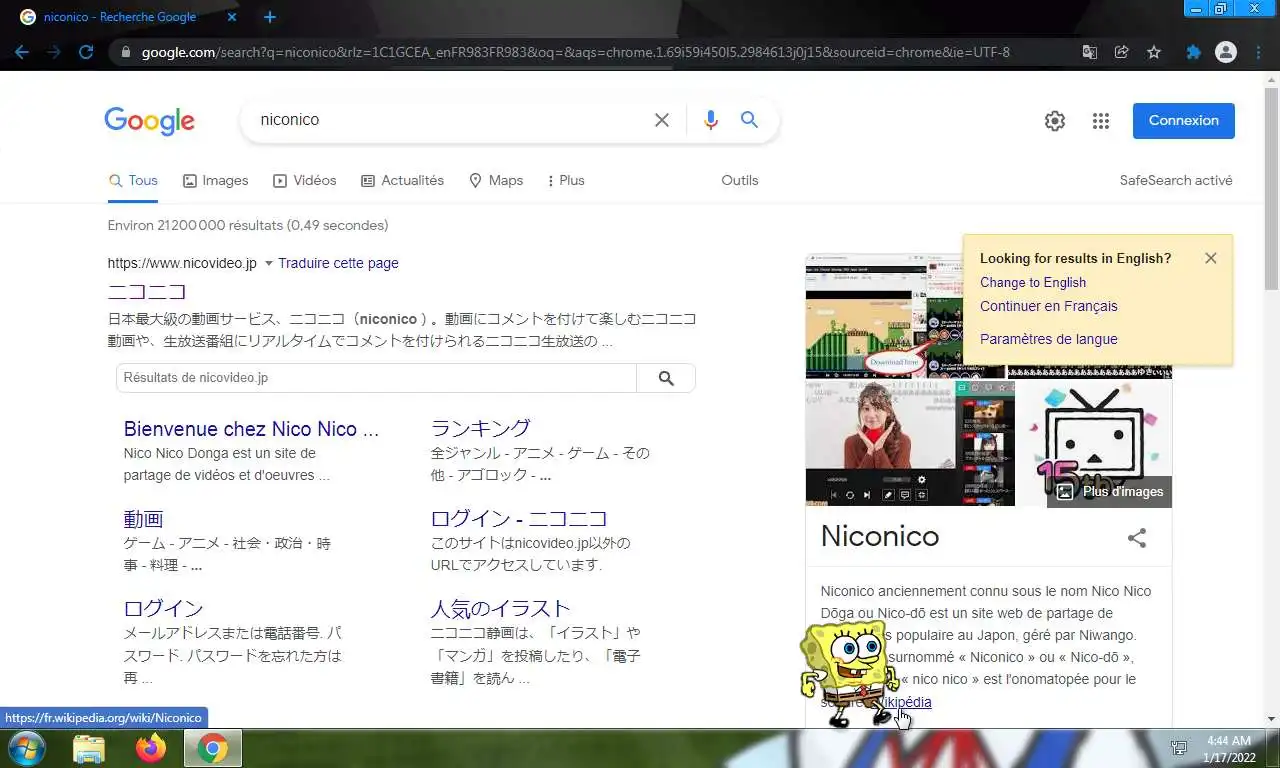Click the Connexion sign-in button

1184,121
